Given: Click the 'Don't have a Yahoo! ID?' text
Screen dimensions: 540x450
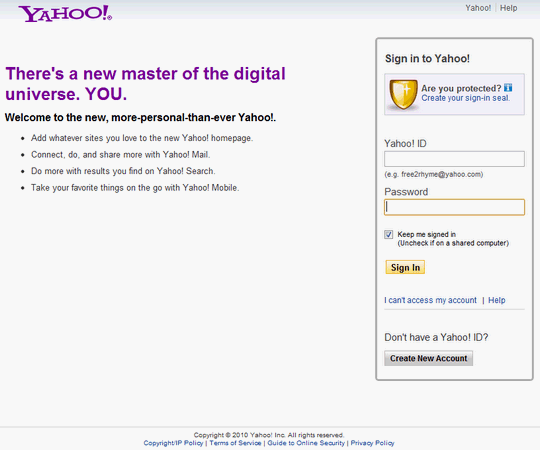Looking at the screenshot, I should (x=436, y=337).
